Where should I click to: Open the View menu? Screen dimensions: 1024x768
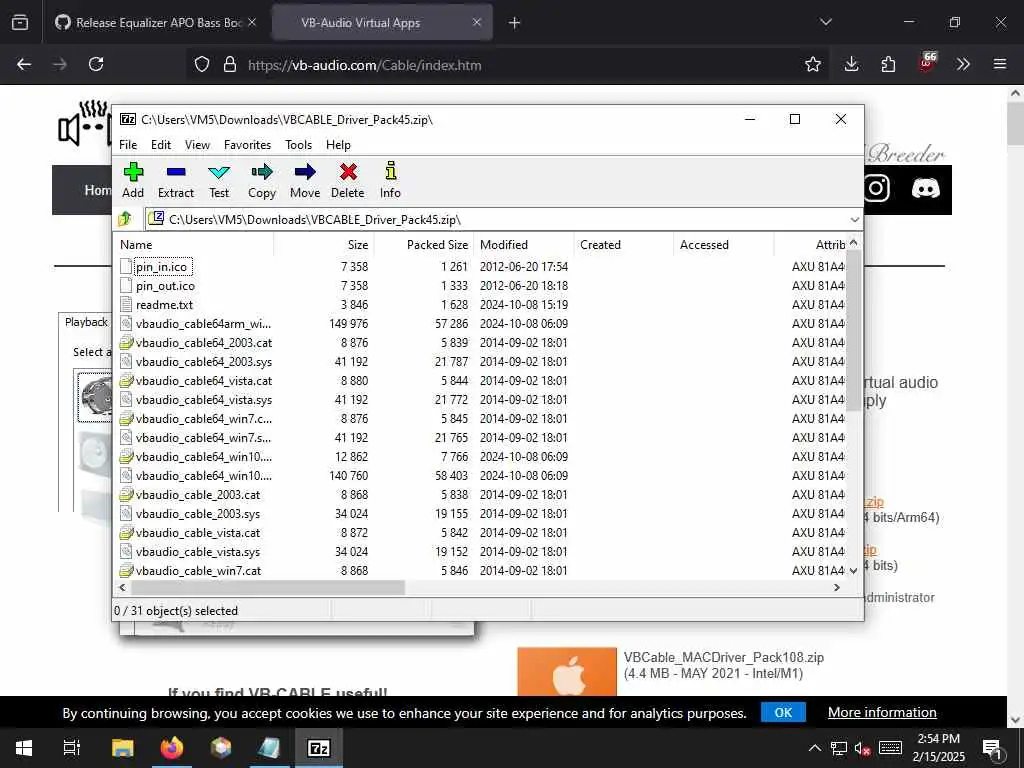point(197,145)
